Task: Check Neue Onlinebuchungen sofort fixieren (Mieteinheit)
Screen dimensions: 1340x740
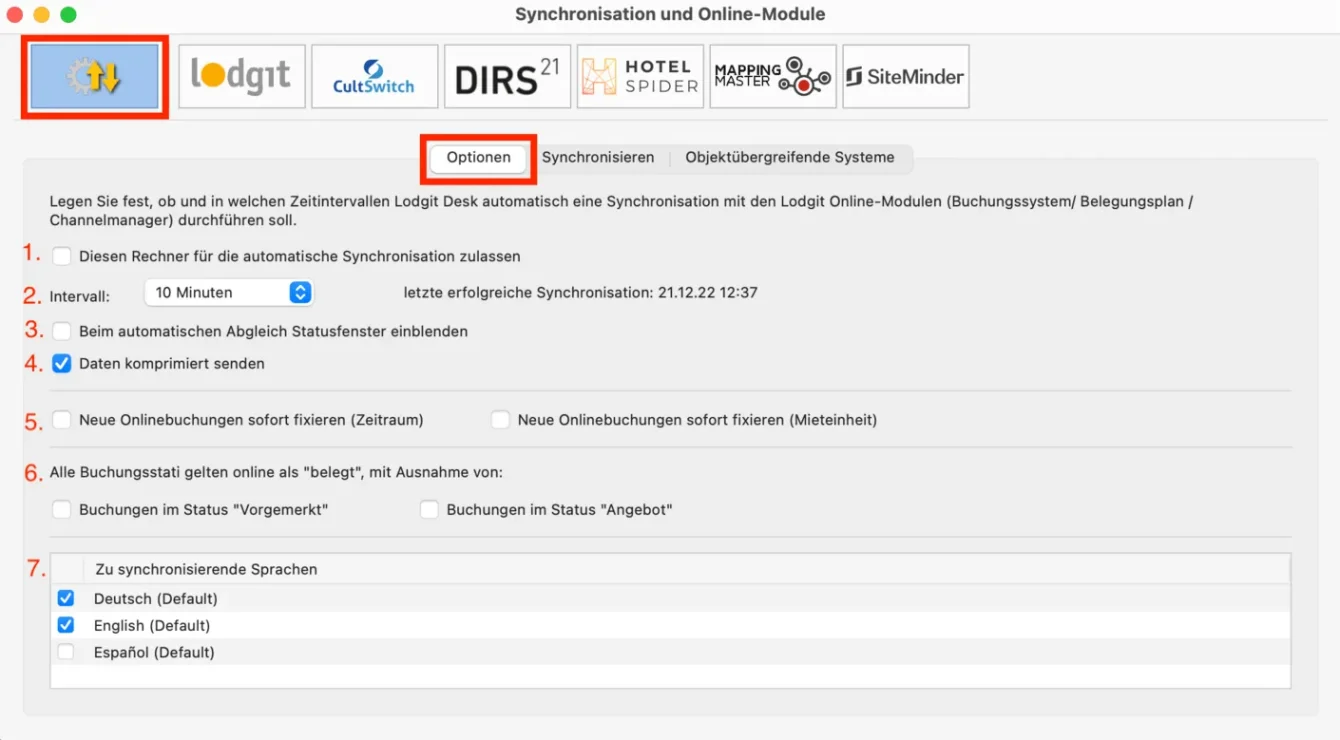Action: pyautogui.click(x=500, y=420)
